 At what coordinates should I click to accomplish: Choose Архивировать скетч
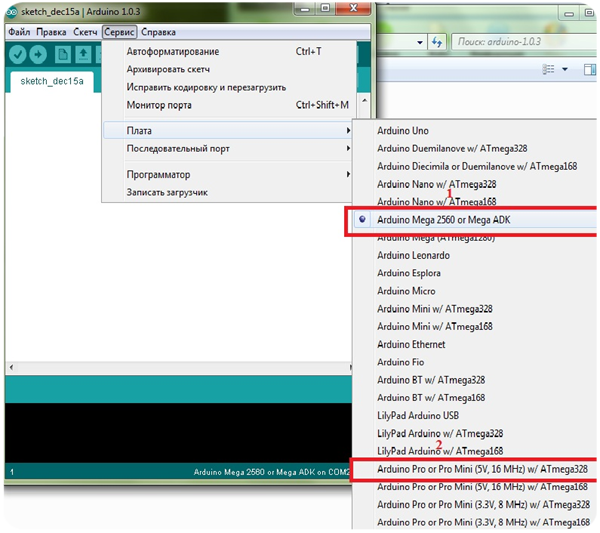click(230, 69)
